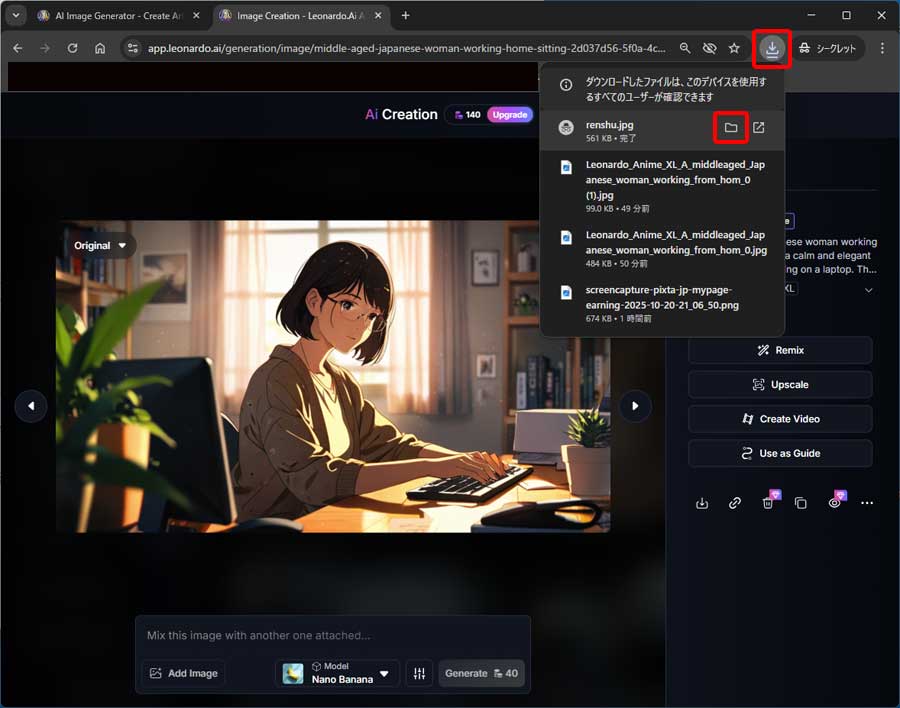Image resolution: width=900 pixels, height=708 pixels.
Task: Open renshu.jpg in a new tab
Action: click(759, 128)
